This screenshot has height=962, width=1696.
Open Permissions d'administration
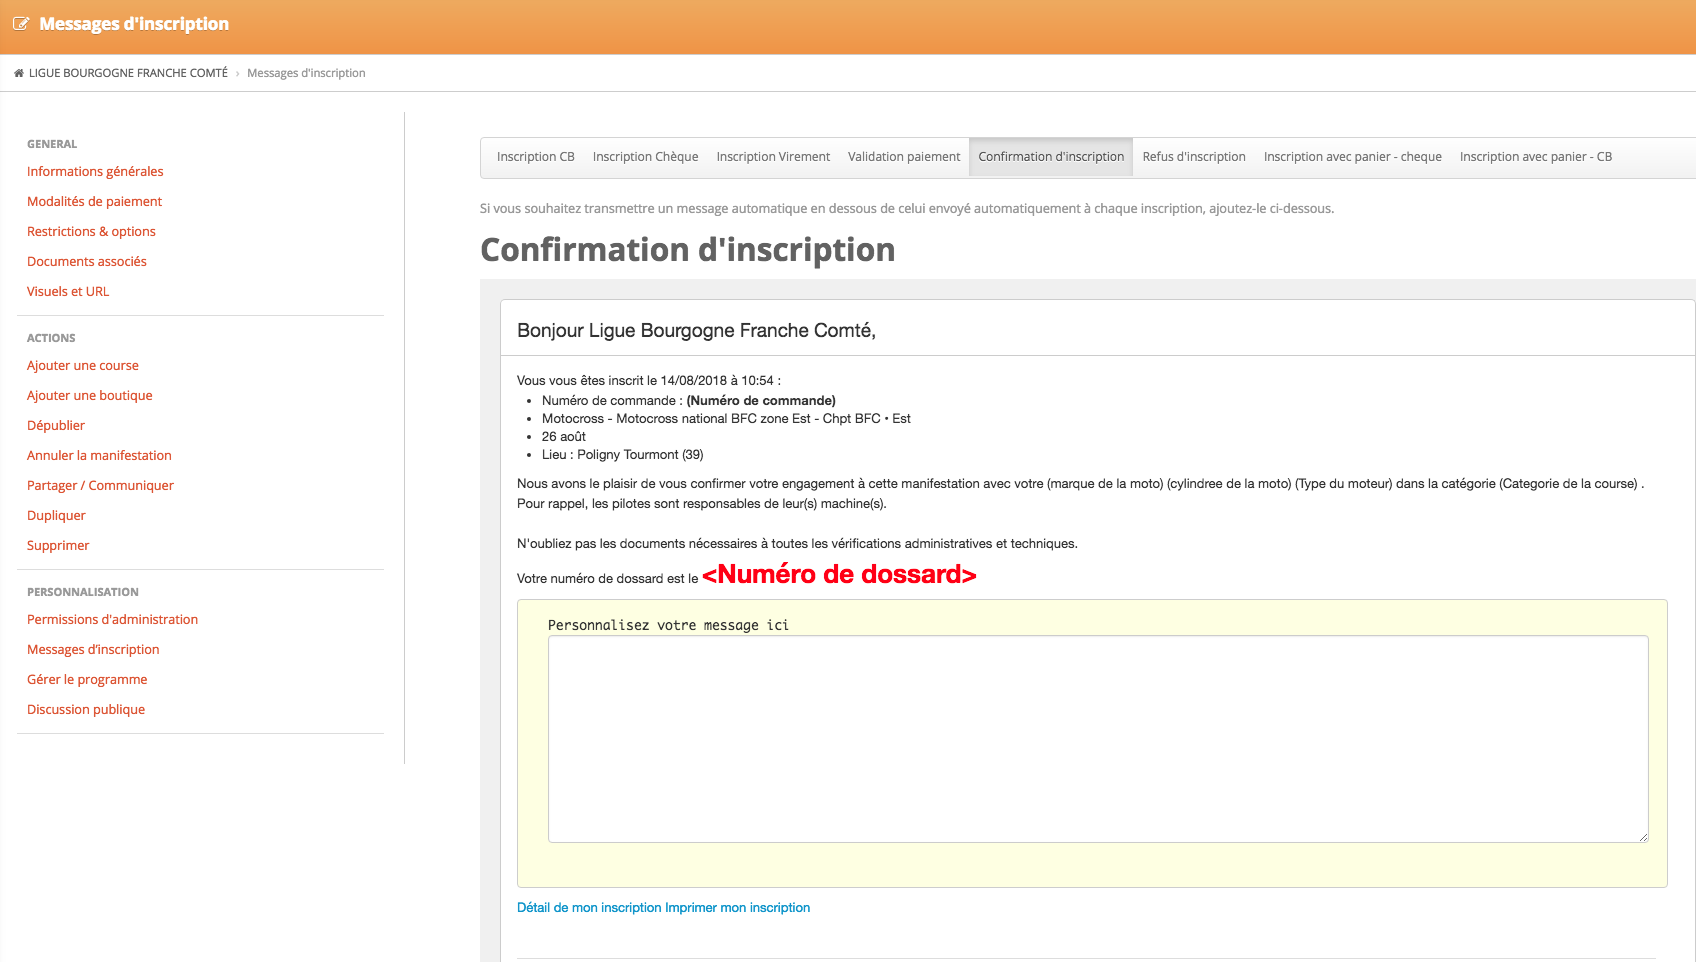pyautogui.click(x=112, y=619)
